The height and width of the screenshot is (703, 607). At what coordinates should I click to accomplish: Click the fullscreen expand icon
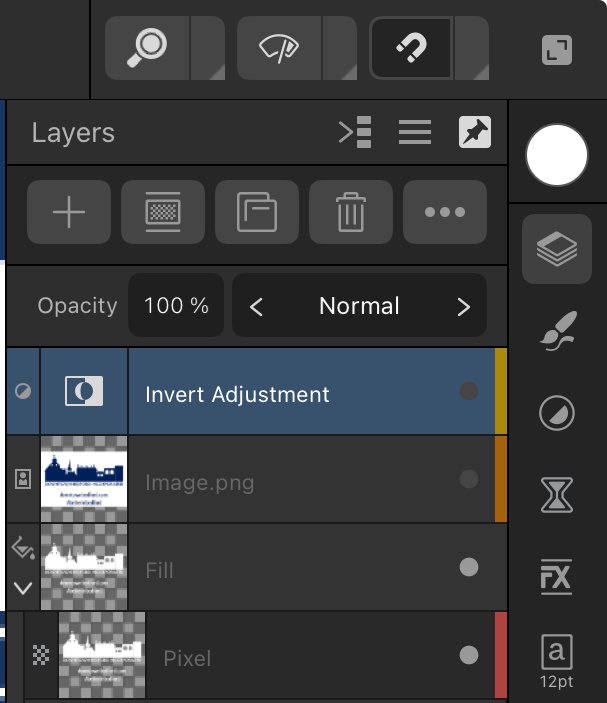(x=557, y=50)
